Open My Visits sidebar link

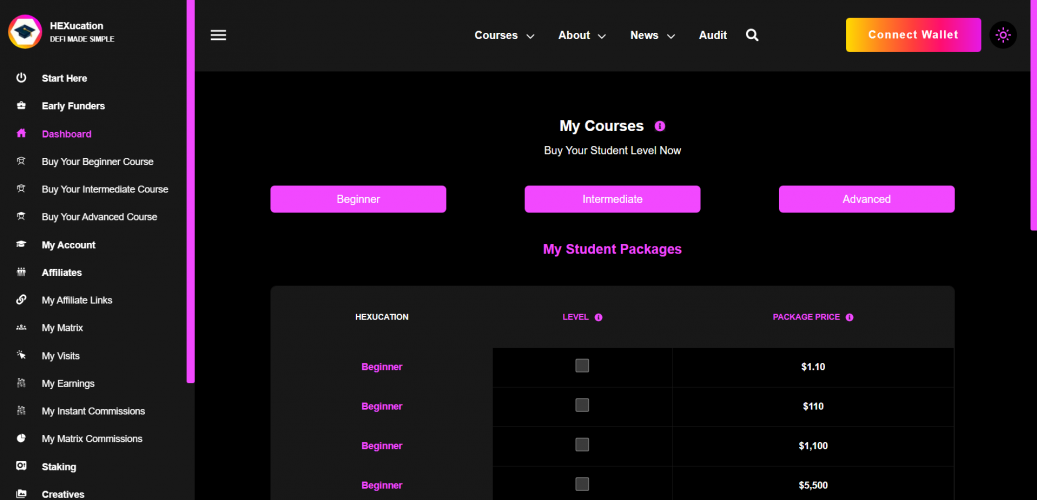point(60,356)
